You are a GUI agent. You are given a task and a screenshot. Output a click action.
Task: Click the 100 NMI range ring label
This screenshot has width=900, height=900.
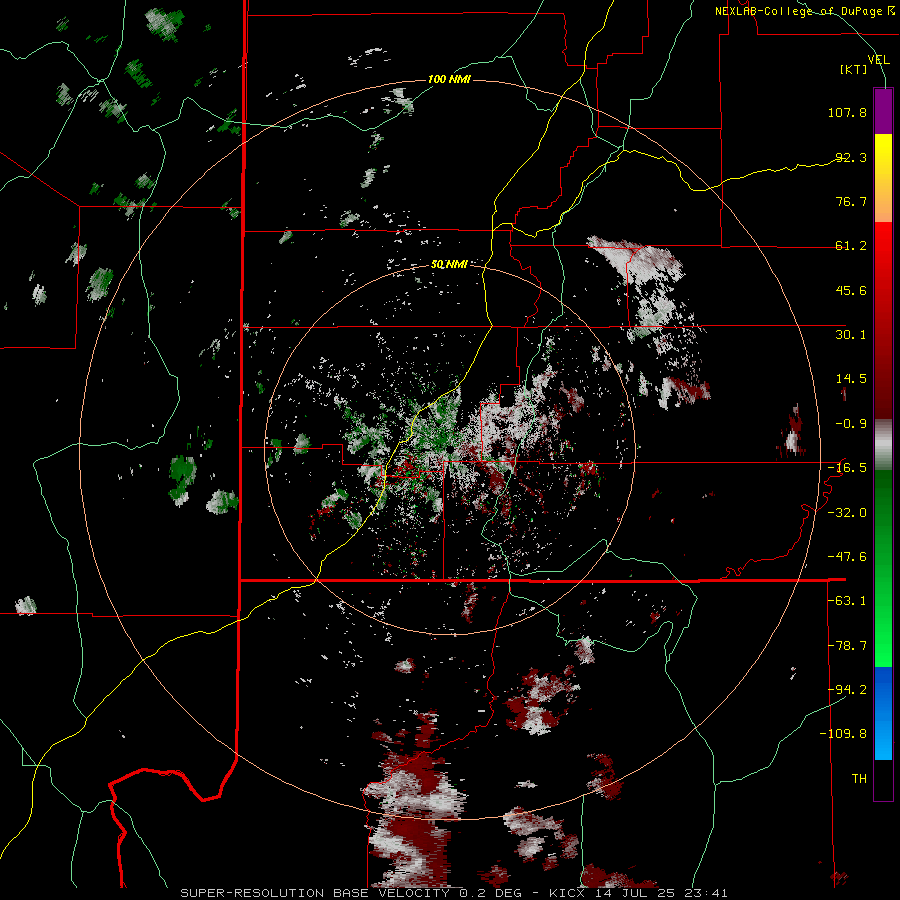[x=449, y=79]
